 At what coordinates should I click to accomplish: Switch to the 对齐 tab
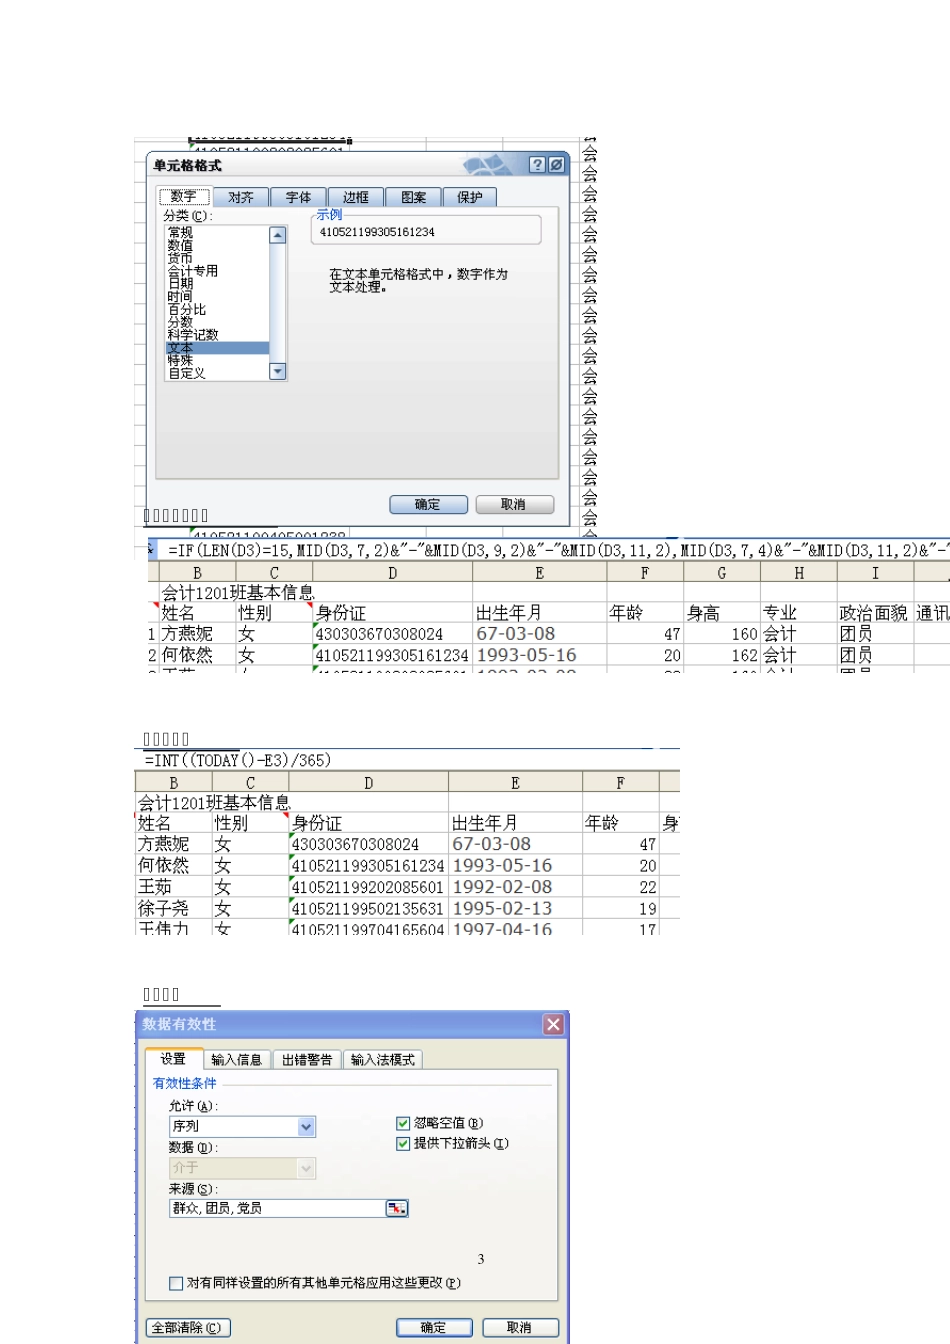click(241, 197)
